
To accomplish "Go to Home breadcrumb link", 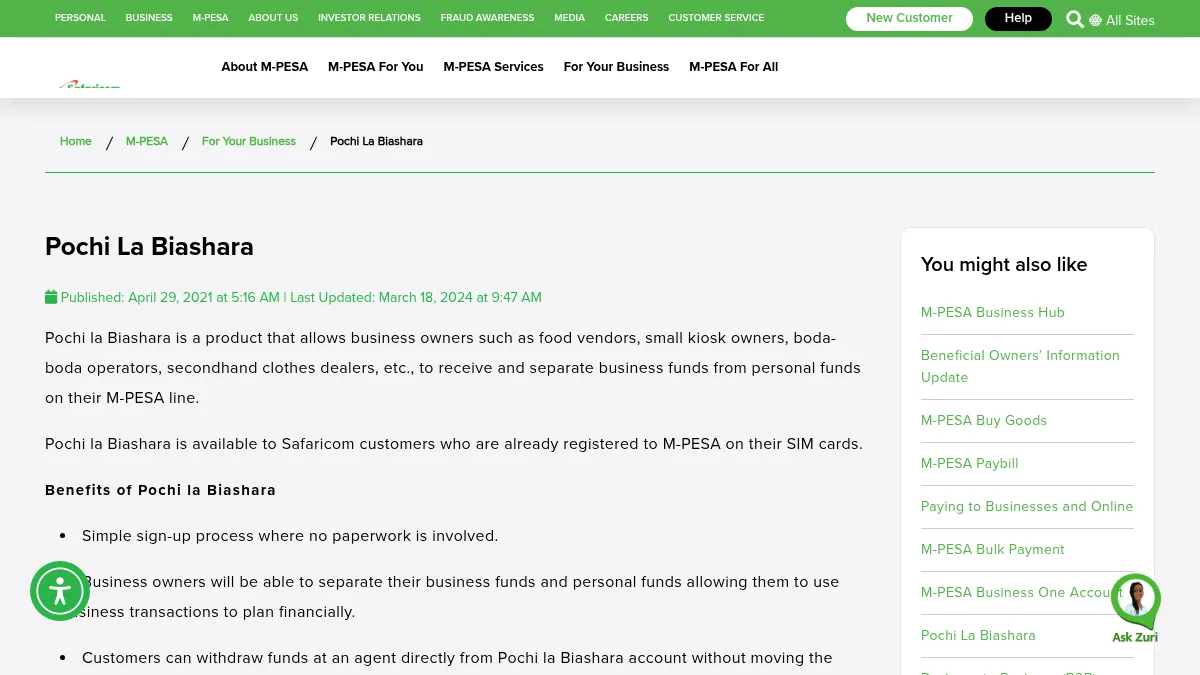I will click(76, 141).
